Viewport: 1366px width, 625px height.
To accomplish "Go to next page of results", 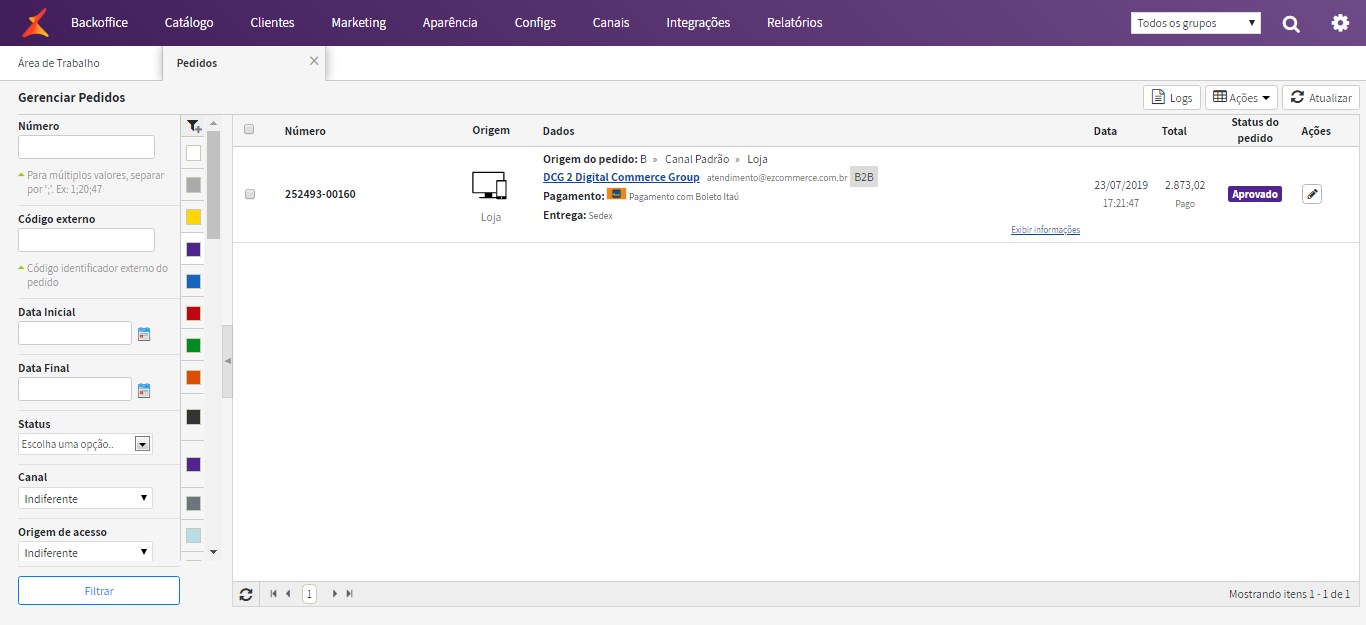I will 335,594.
